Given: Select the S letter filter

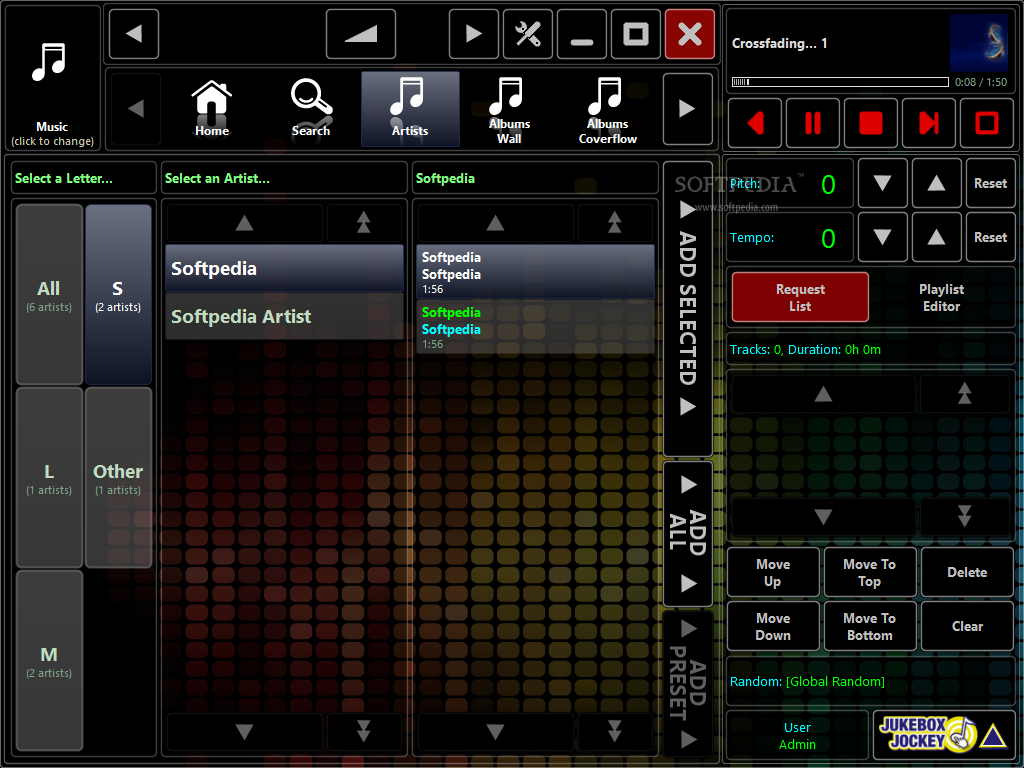Looking at the screenshot, I should click(x=118, y=295).
